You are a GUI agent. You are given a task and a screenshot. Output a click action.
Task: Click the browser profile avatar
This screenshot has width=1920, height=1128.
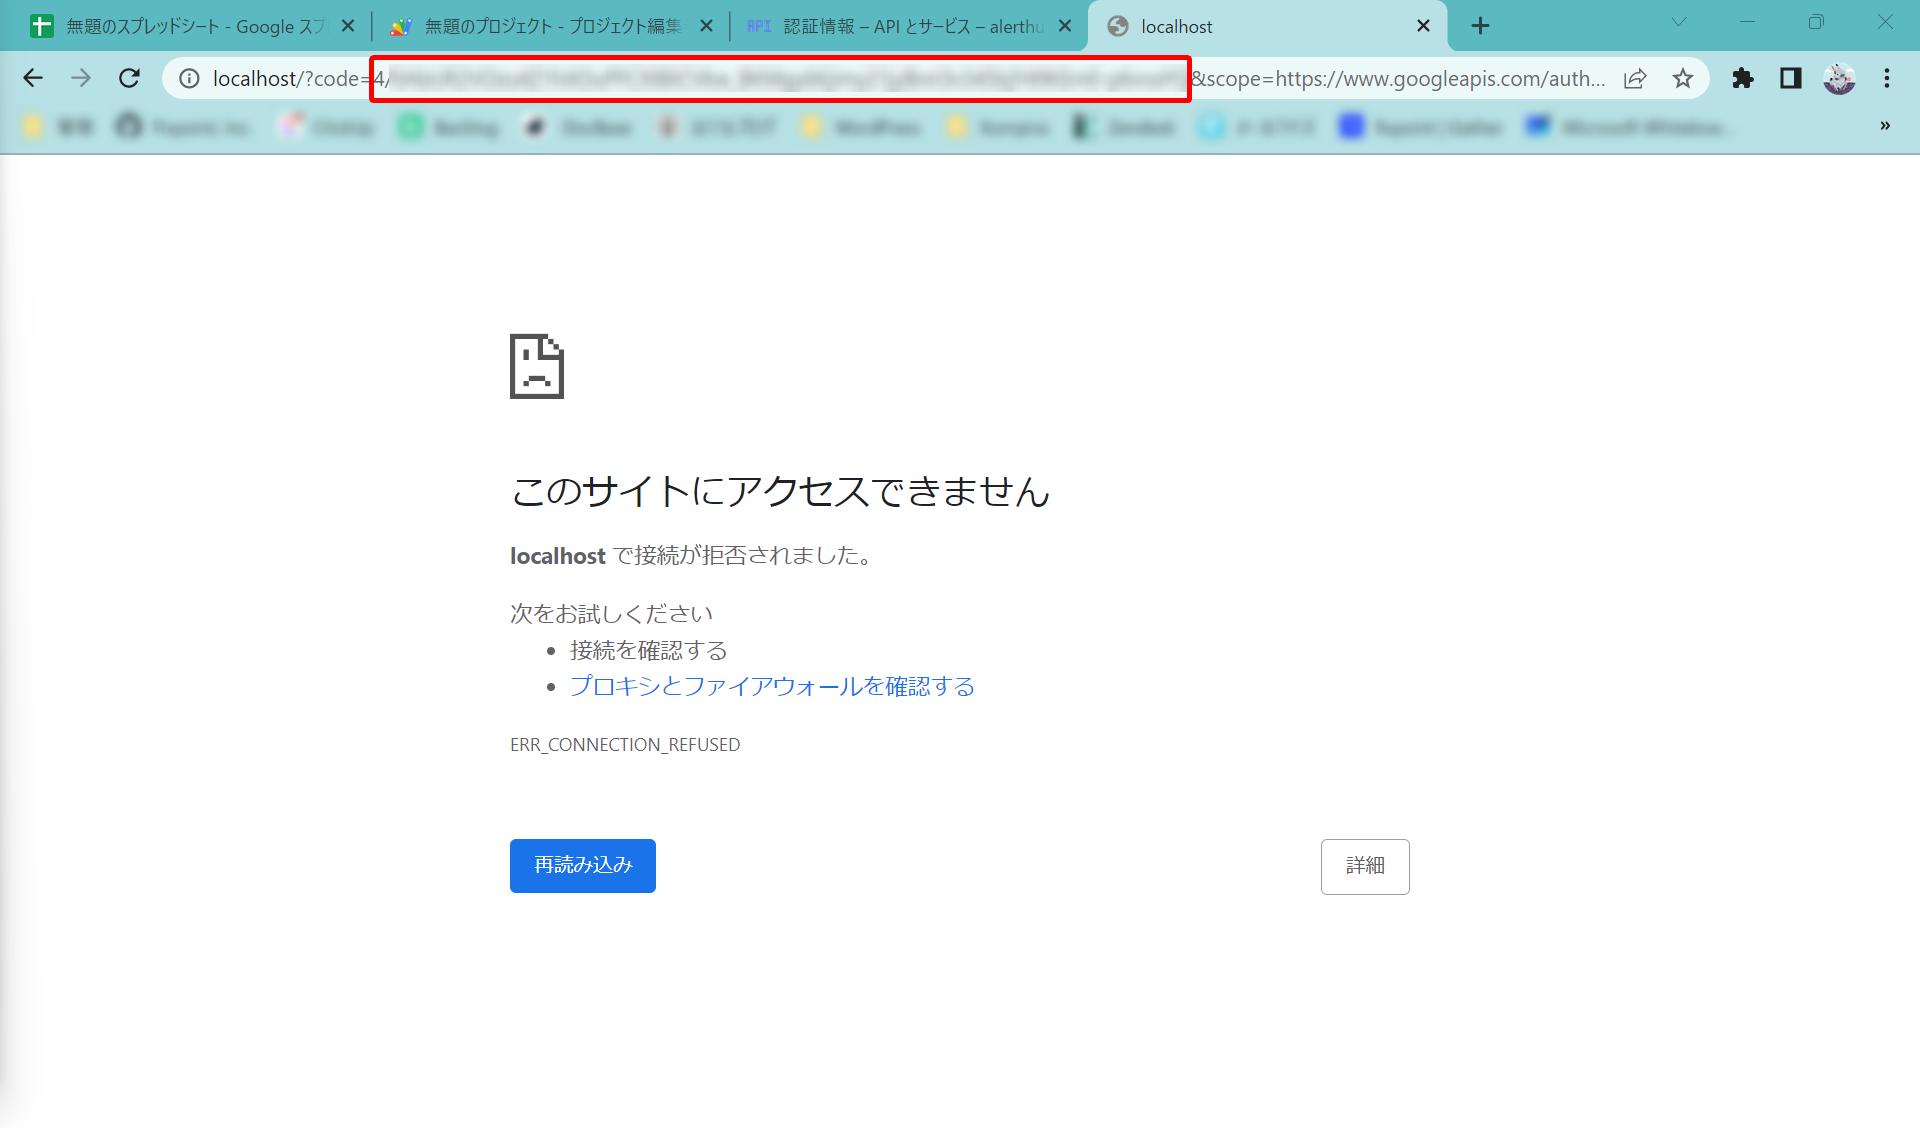tap(1840, 78)
